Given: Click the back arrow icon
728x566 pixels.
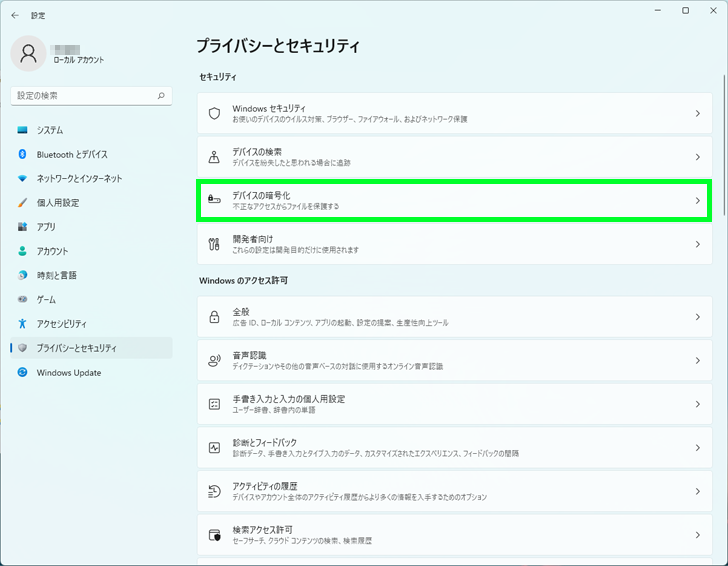Looking at the screenshot, I should click(x=15, y=15).
